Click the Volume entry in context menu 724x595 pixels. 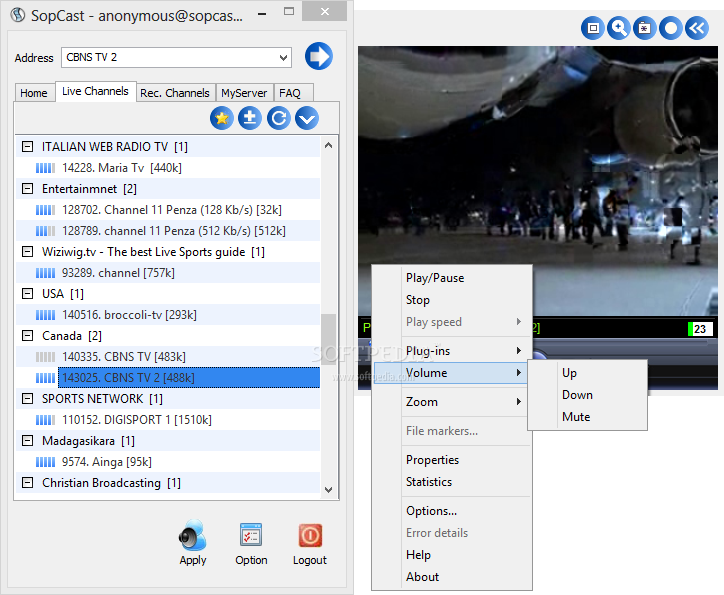(451, 373)
